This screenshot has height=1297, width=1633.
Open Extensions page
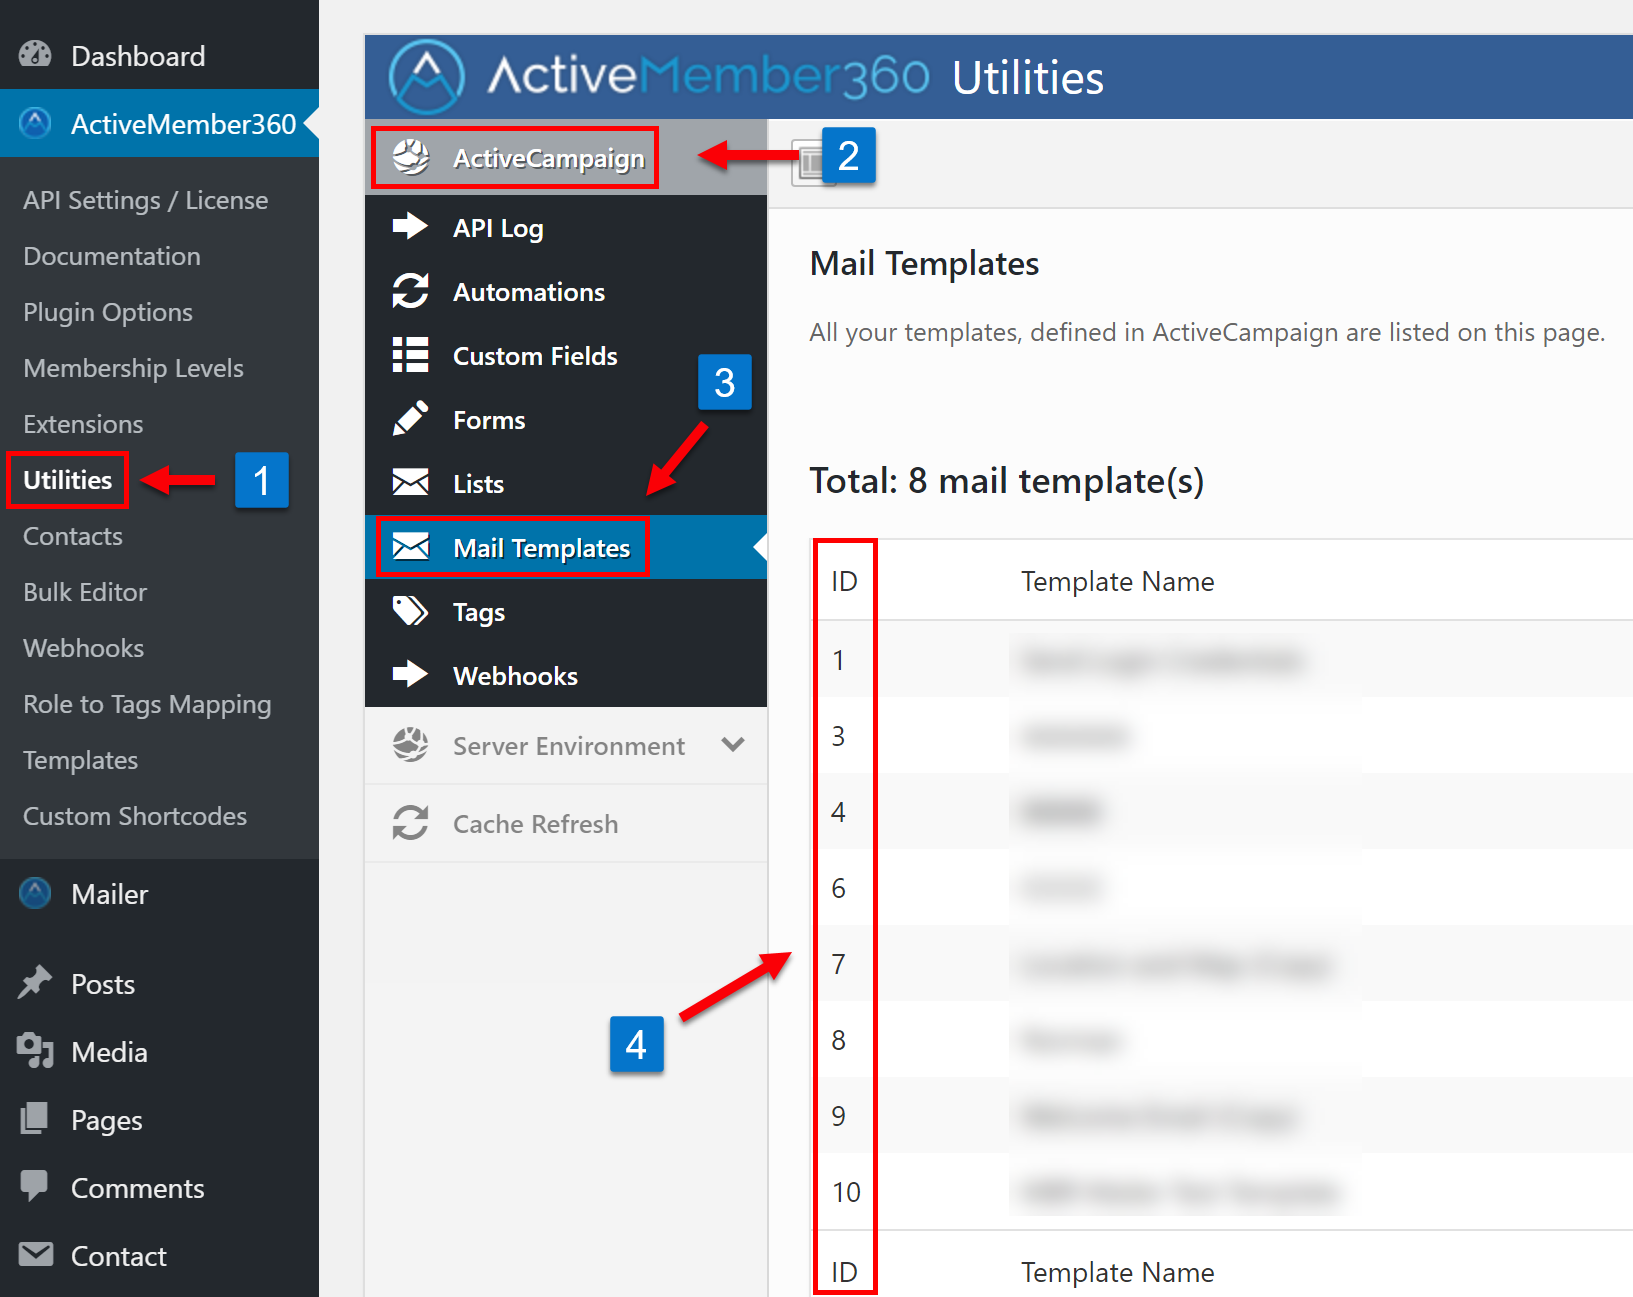coord(84,424)
